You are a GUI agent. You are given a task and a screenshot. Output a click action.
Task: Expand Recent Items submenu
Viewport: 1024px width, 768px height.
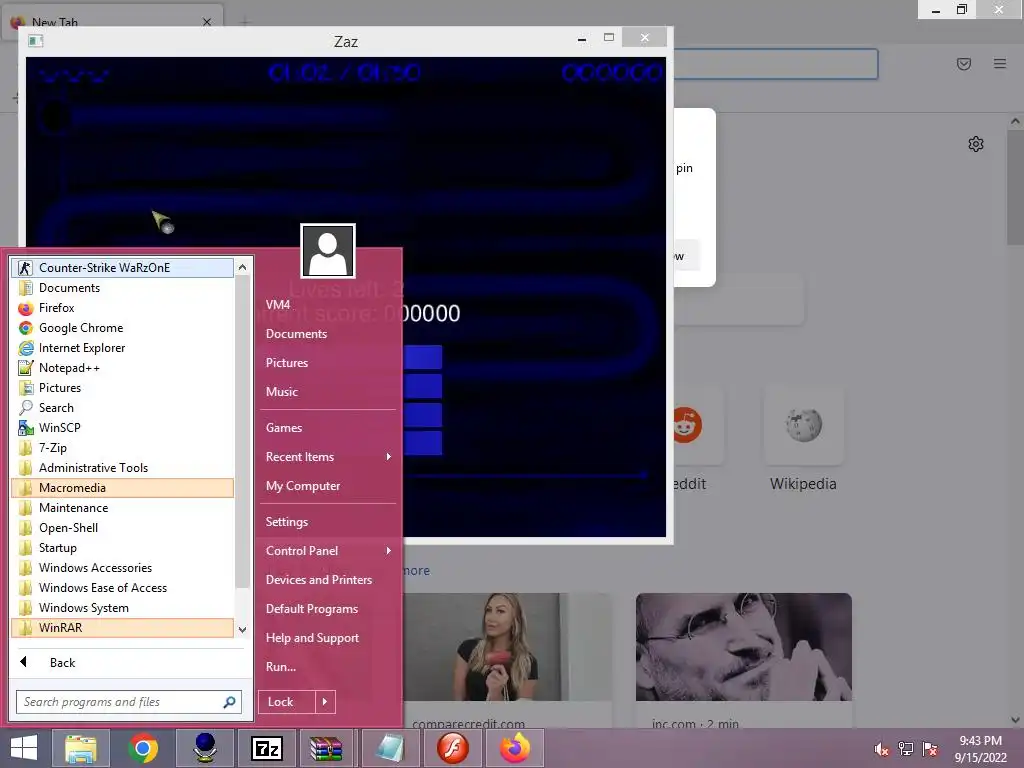(x=328, y=456)
